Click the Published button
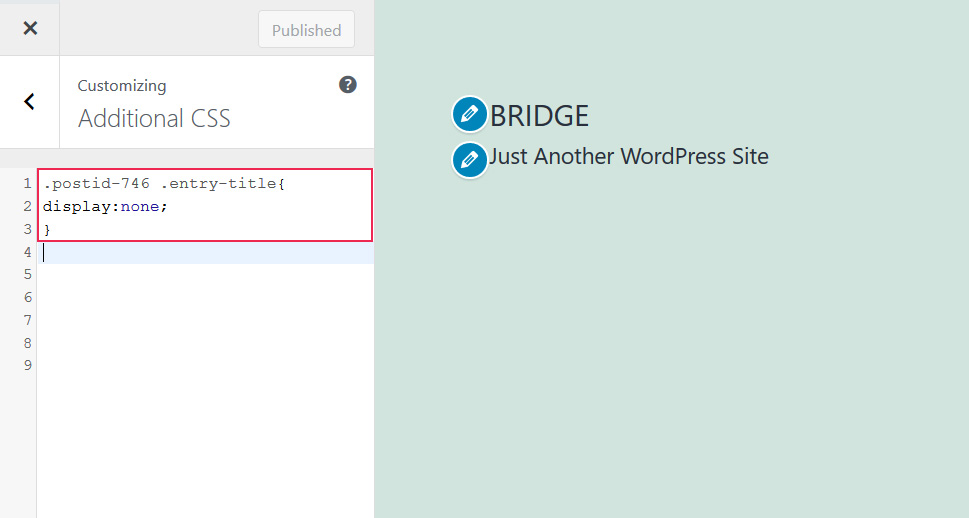This screenshot has width=969, height=518. pyautogui.click(x=306, y=30)
